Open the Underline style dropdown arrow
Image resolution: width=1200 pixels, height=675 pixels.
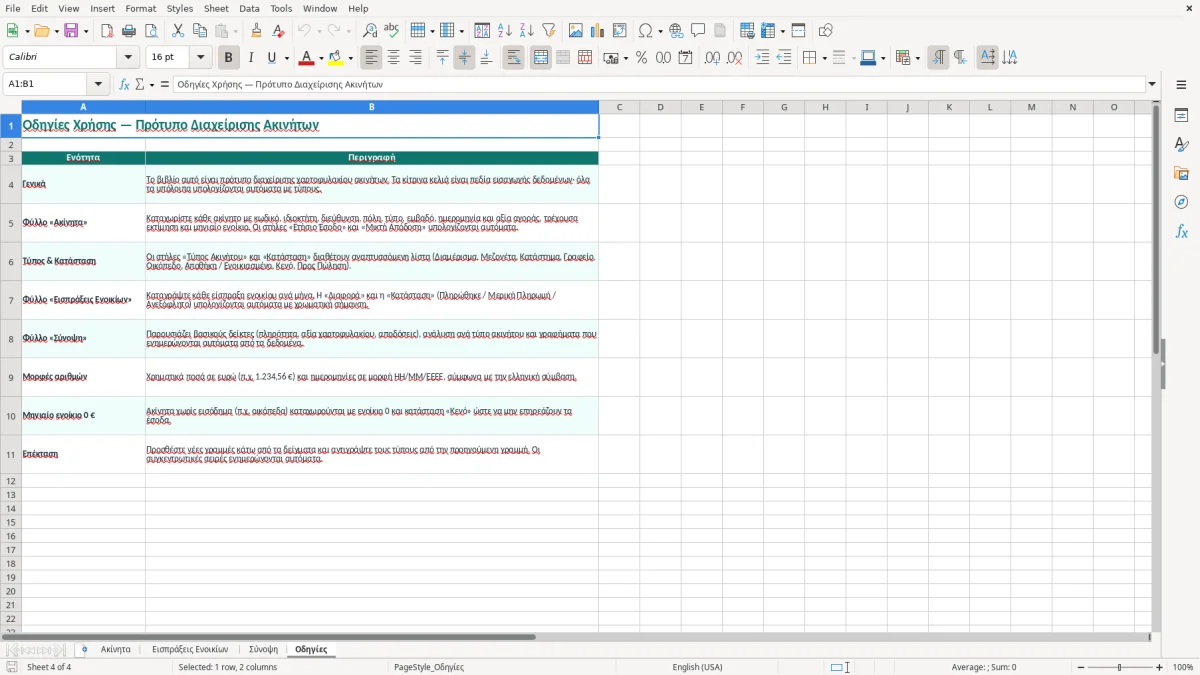pos(286,58)
